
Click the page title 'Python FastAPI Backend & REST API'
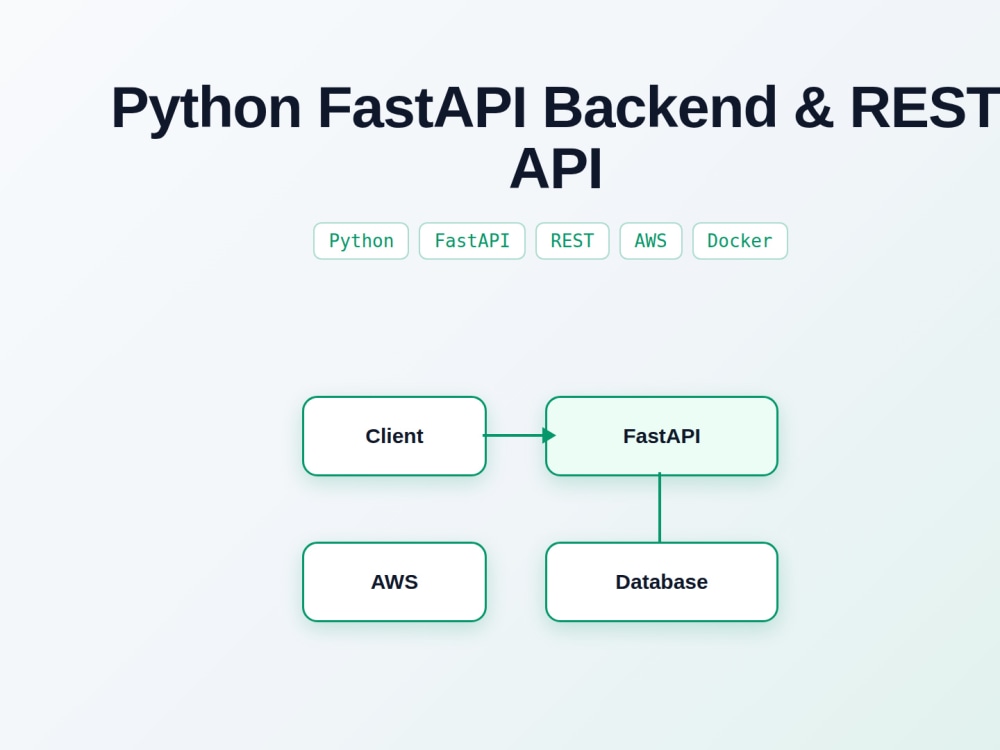[555, 138]
